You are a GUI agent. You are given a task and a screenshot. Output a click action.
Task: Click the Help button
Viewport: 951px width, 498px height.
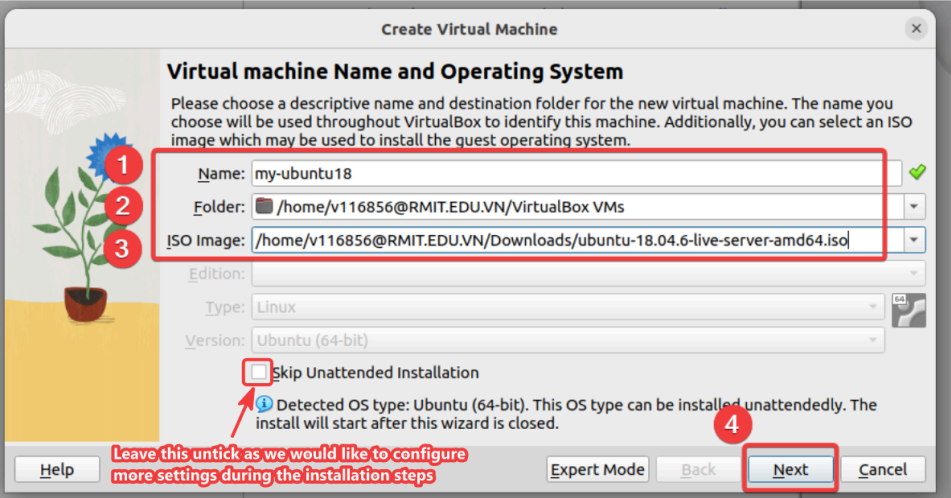(57, 469)
